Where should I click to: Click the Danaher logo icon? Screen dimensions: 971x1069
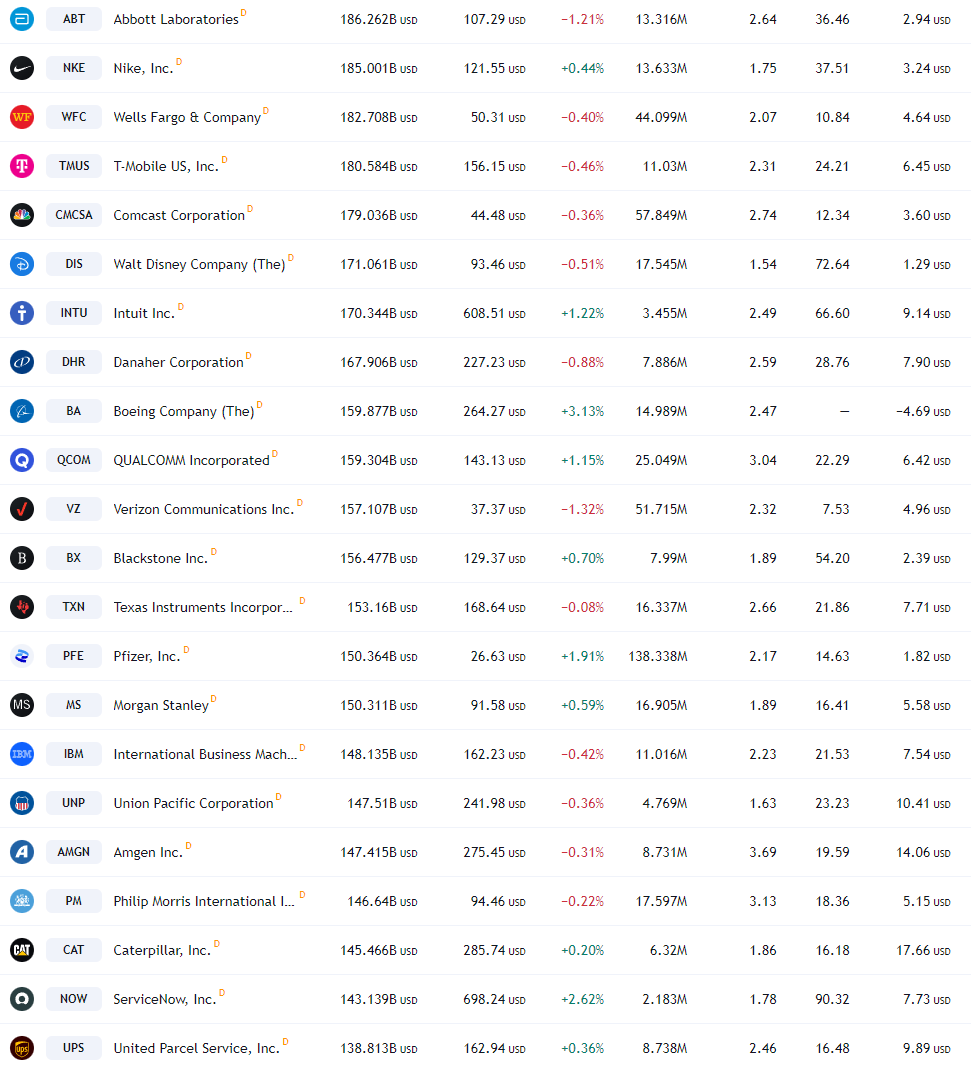(x=22, y=362)
